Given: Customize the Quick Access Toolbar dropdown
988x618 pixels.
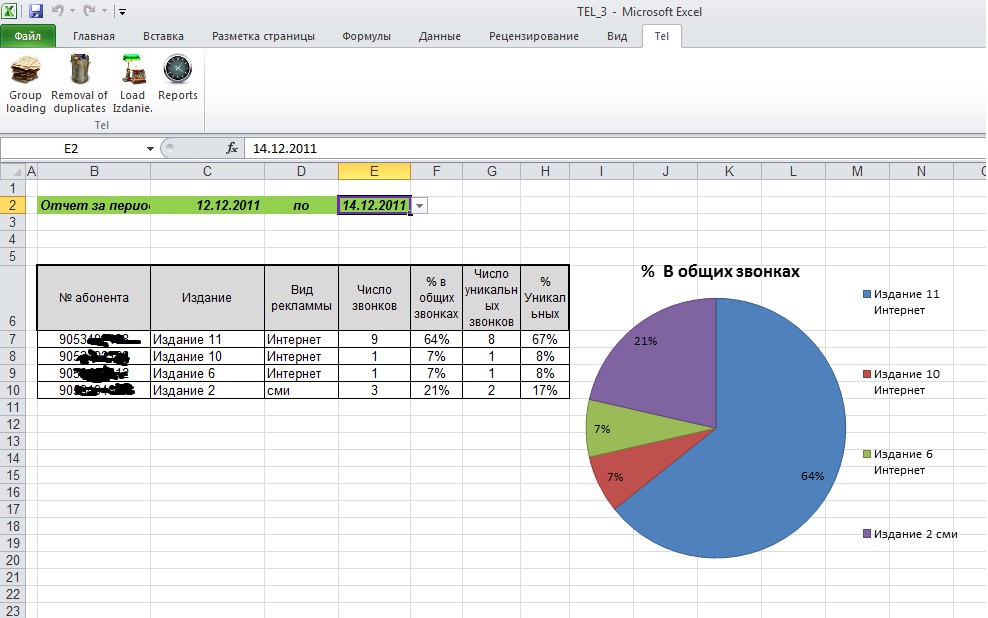Looking at the screenshot, I should [x=122, y=11].
